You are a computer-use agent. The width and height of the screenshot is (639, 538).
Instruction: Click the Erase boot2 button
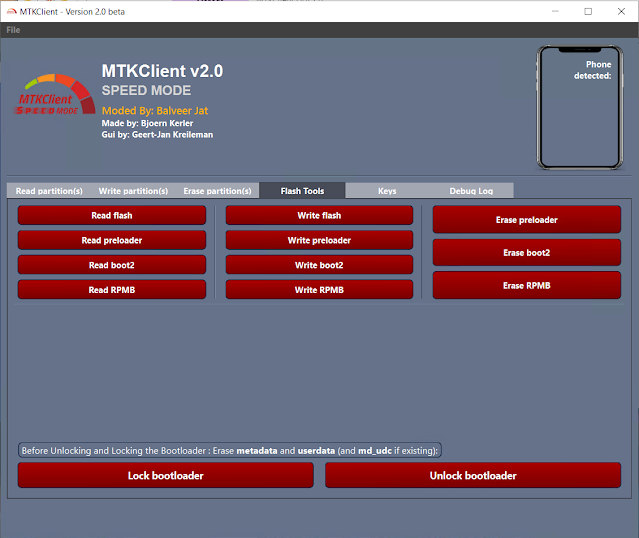click(527, 253)
